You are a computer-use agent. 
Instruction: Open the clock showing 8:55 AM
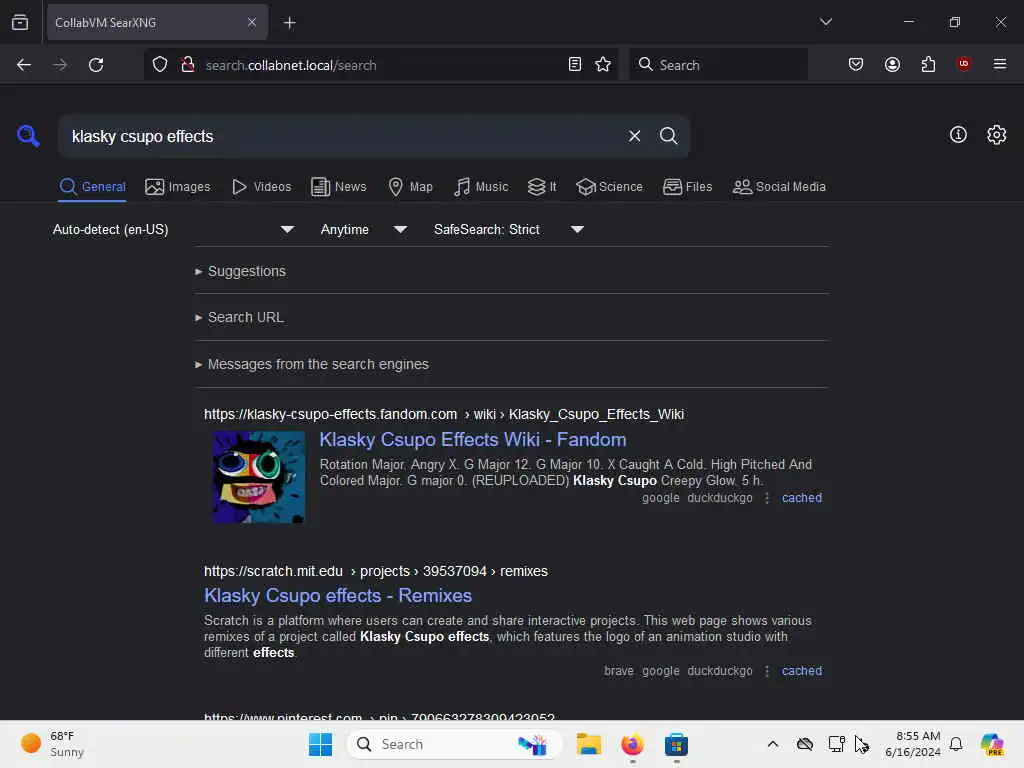tap(912, 744)
